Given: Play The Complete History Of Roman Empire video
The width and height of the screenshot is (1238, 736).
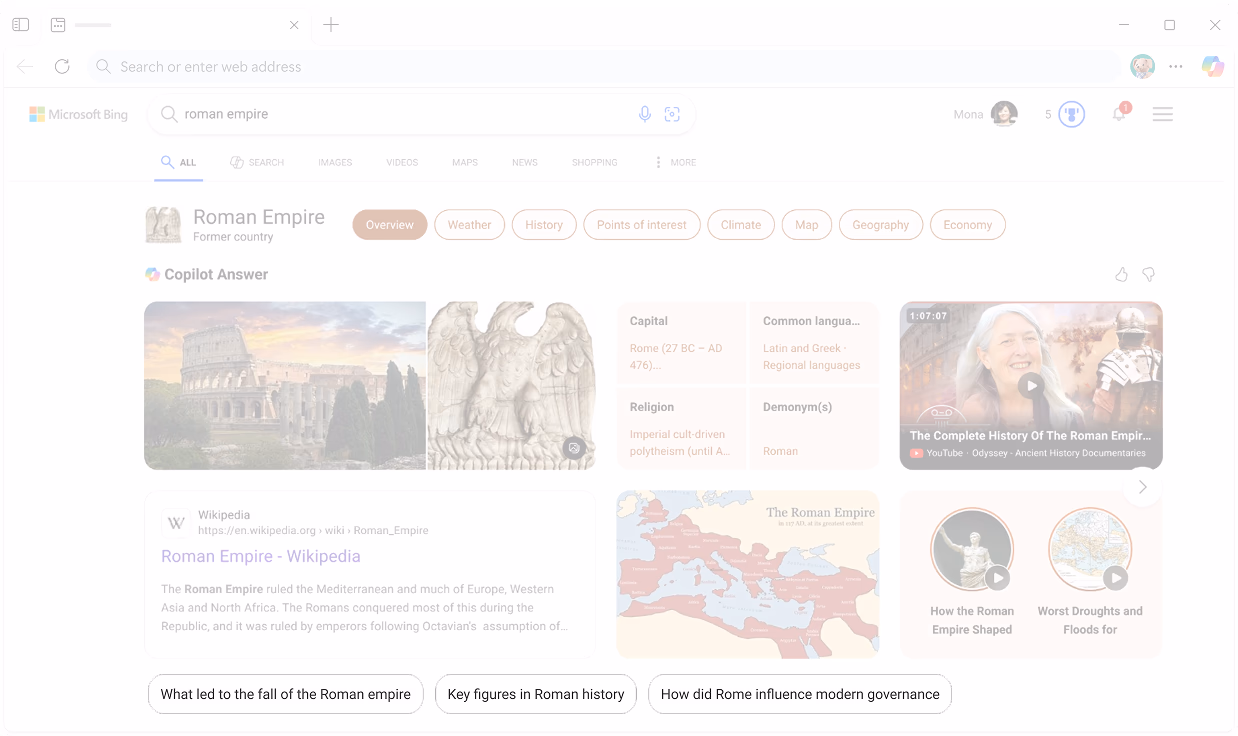Looking at the screenshot, I should [x=1030, y=385].
